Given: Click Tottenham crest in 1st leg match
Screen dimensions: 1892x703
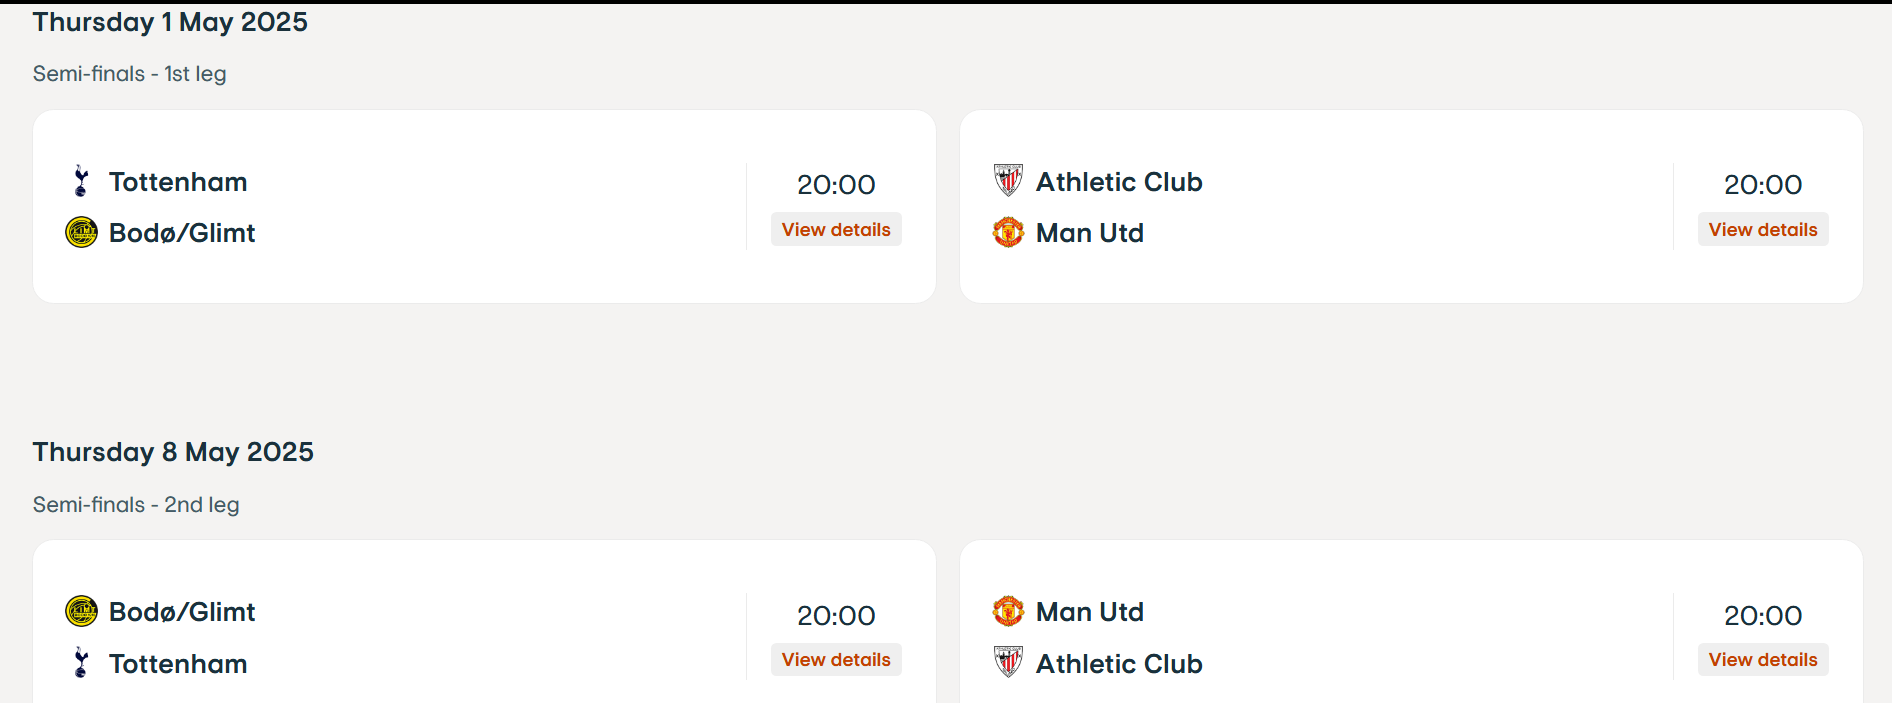Looking at the screenshot, I should (x=81, y=181).
